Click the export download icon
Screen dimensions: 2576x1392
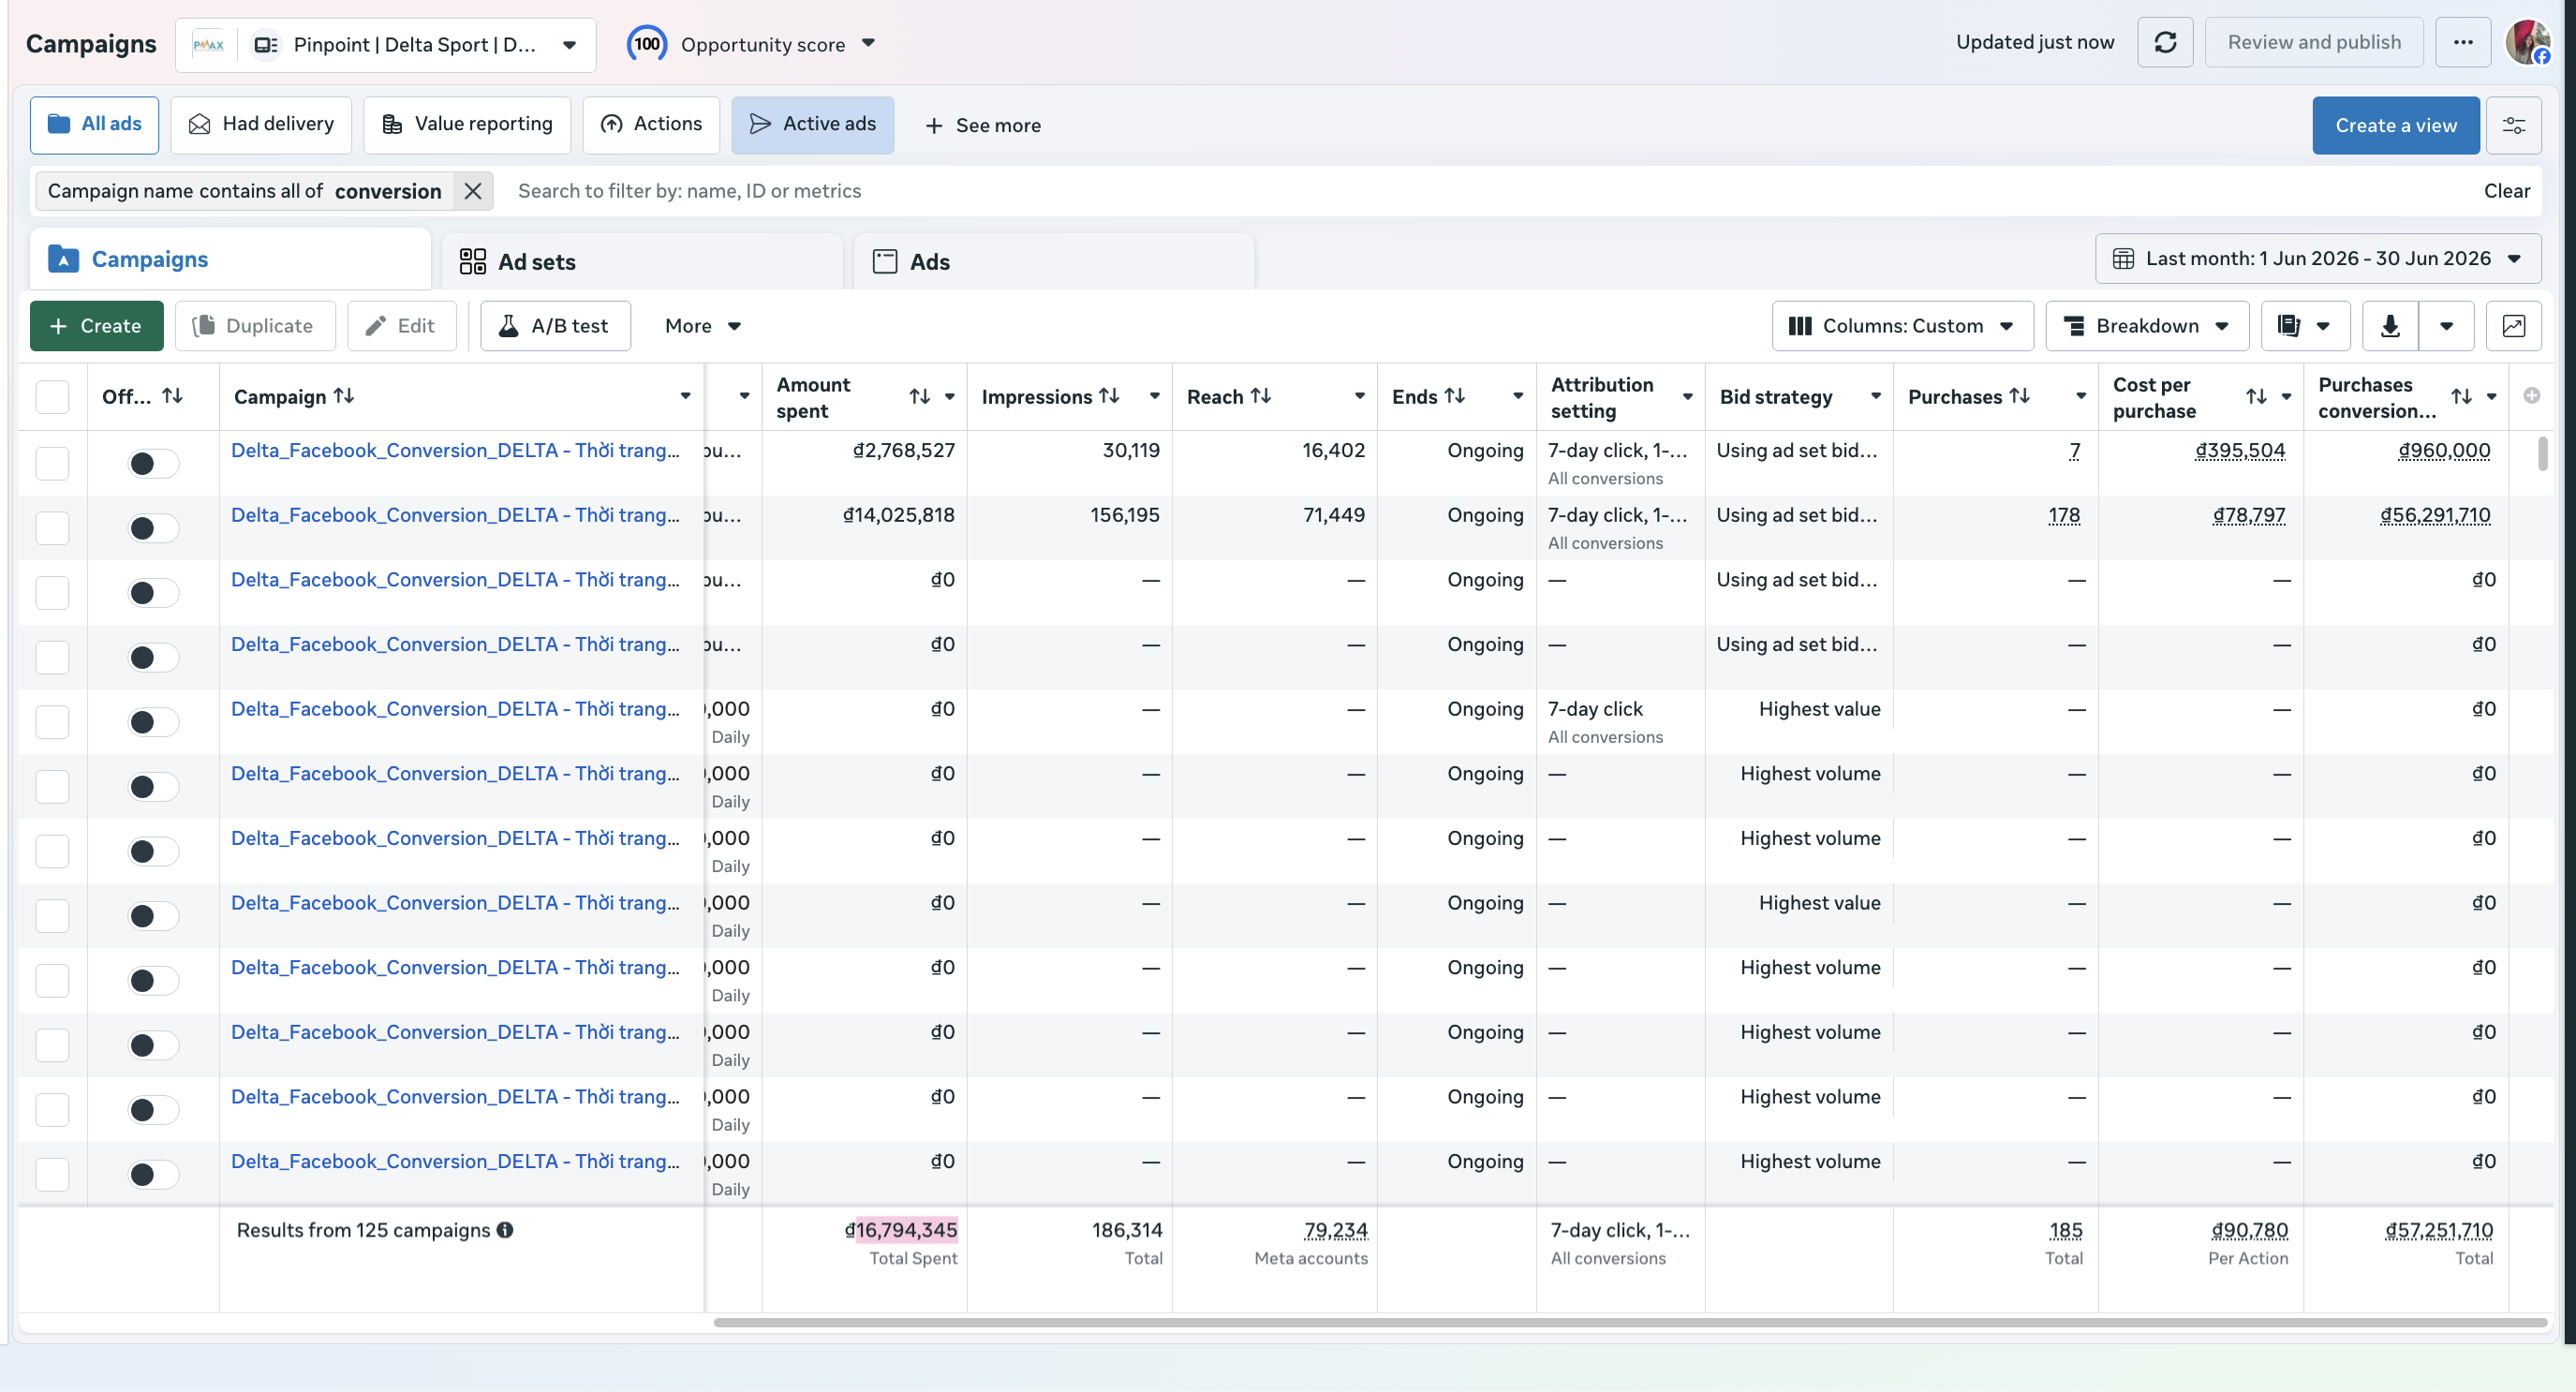[x=2390, y=326]
